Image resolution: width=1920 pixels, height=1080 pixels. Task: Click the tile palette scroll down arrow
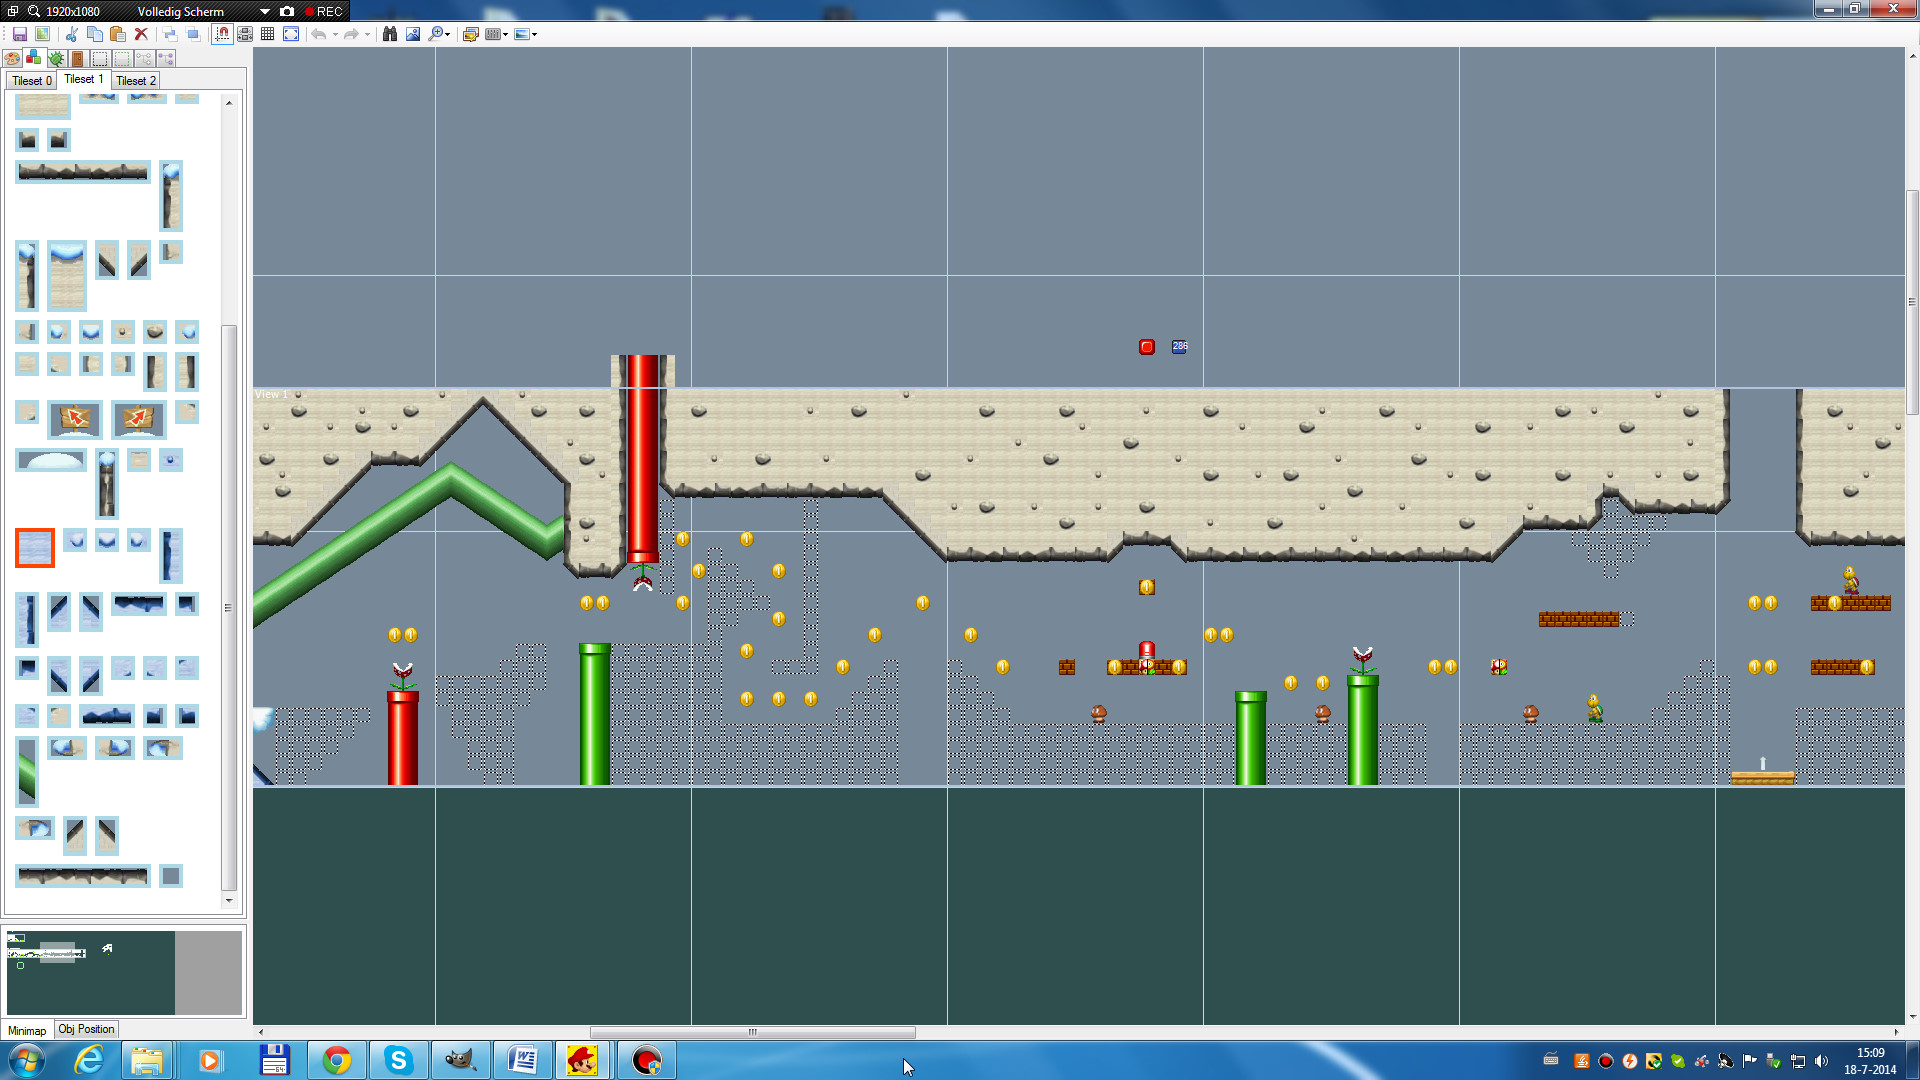click(x=229, y=901)
